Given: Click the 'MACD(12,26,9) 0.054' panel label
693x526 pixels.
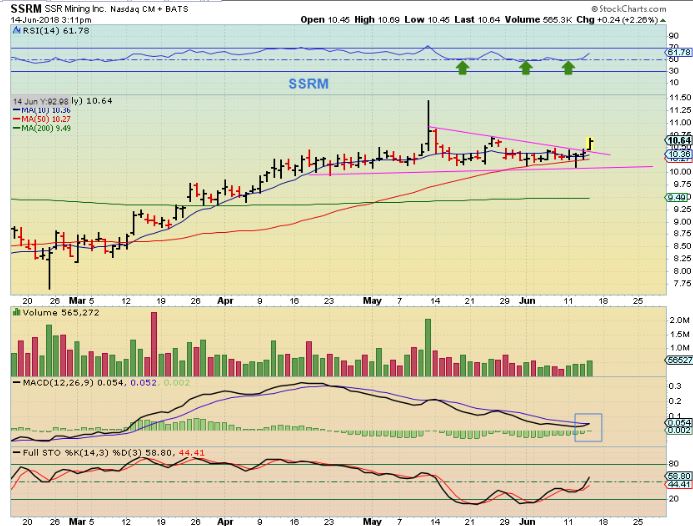Looking at the screenshot, I should (x=75, y=382).
